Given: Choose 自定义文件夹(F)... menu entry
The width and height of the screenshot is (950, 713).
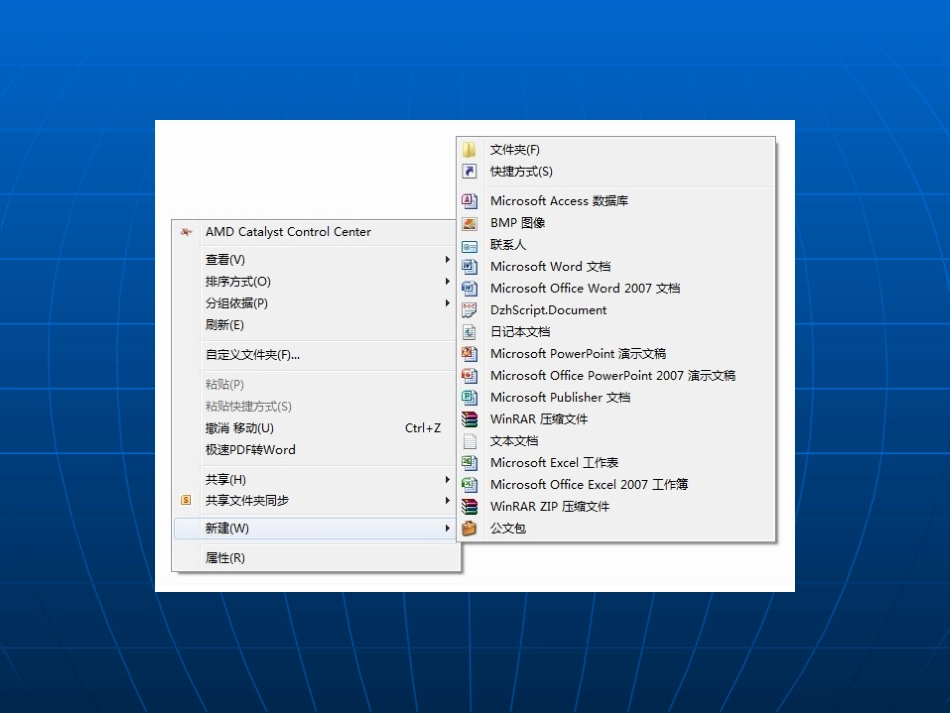Looking at the screenshot, I should 252,354.
